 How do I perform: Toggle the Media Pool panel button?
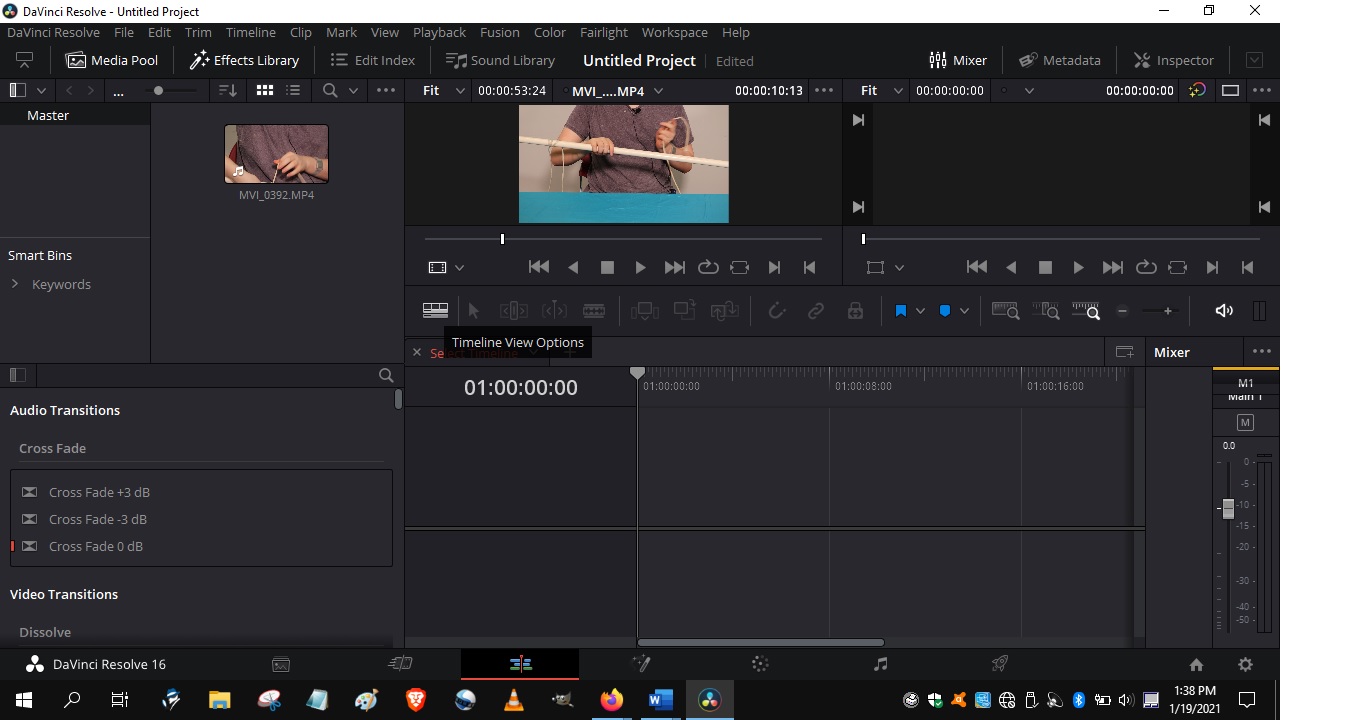tap(112, 60)
